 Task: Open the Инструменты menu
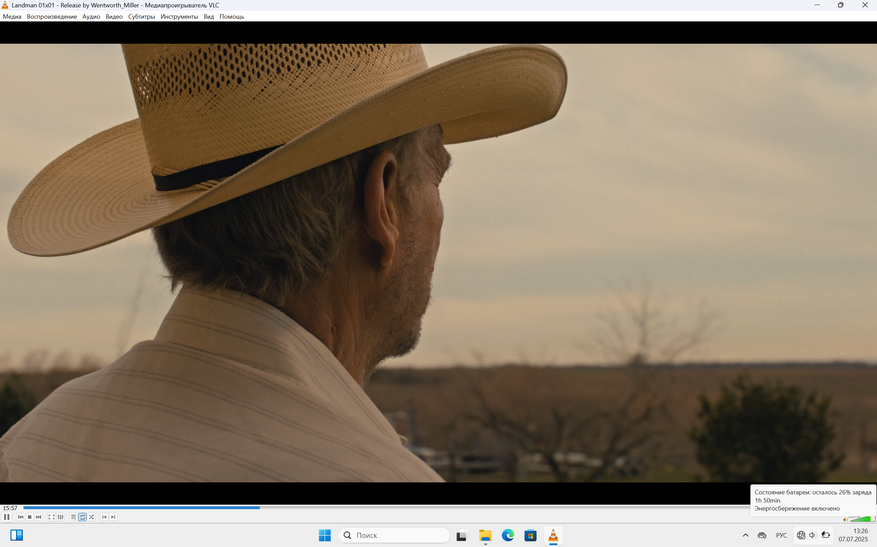(179, 17)
